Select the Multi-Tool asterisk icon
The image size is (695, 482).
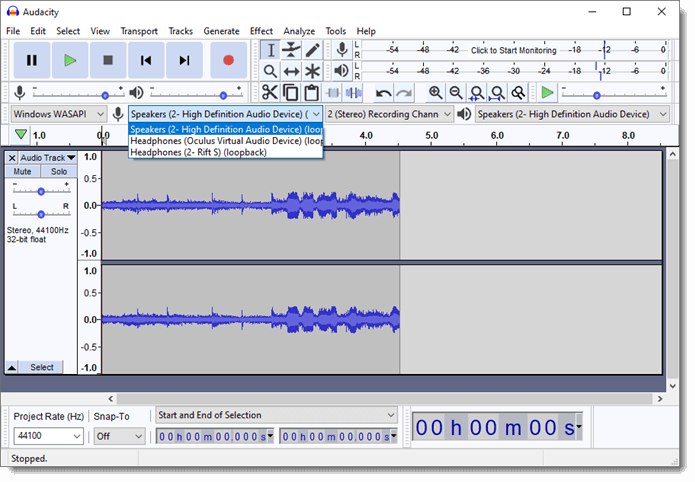312,71
